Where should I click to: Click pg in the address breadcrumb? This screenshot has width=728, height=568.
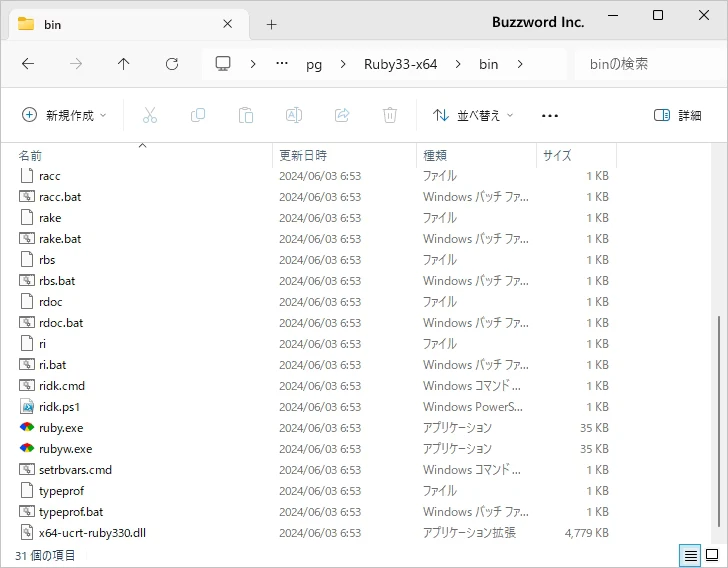[314, 64]
